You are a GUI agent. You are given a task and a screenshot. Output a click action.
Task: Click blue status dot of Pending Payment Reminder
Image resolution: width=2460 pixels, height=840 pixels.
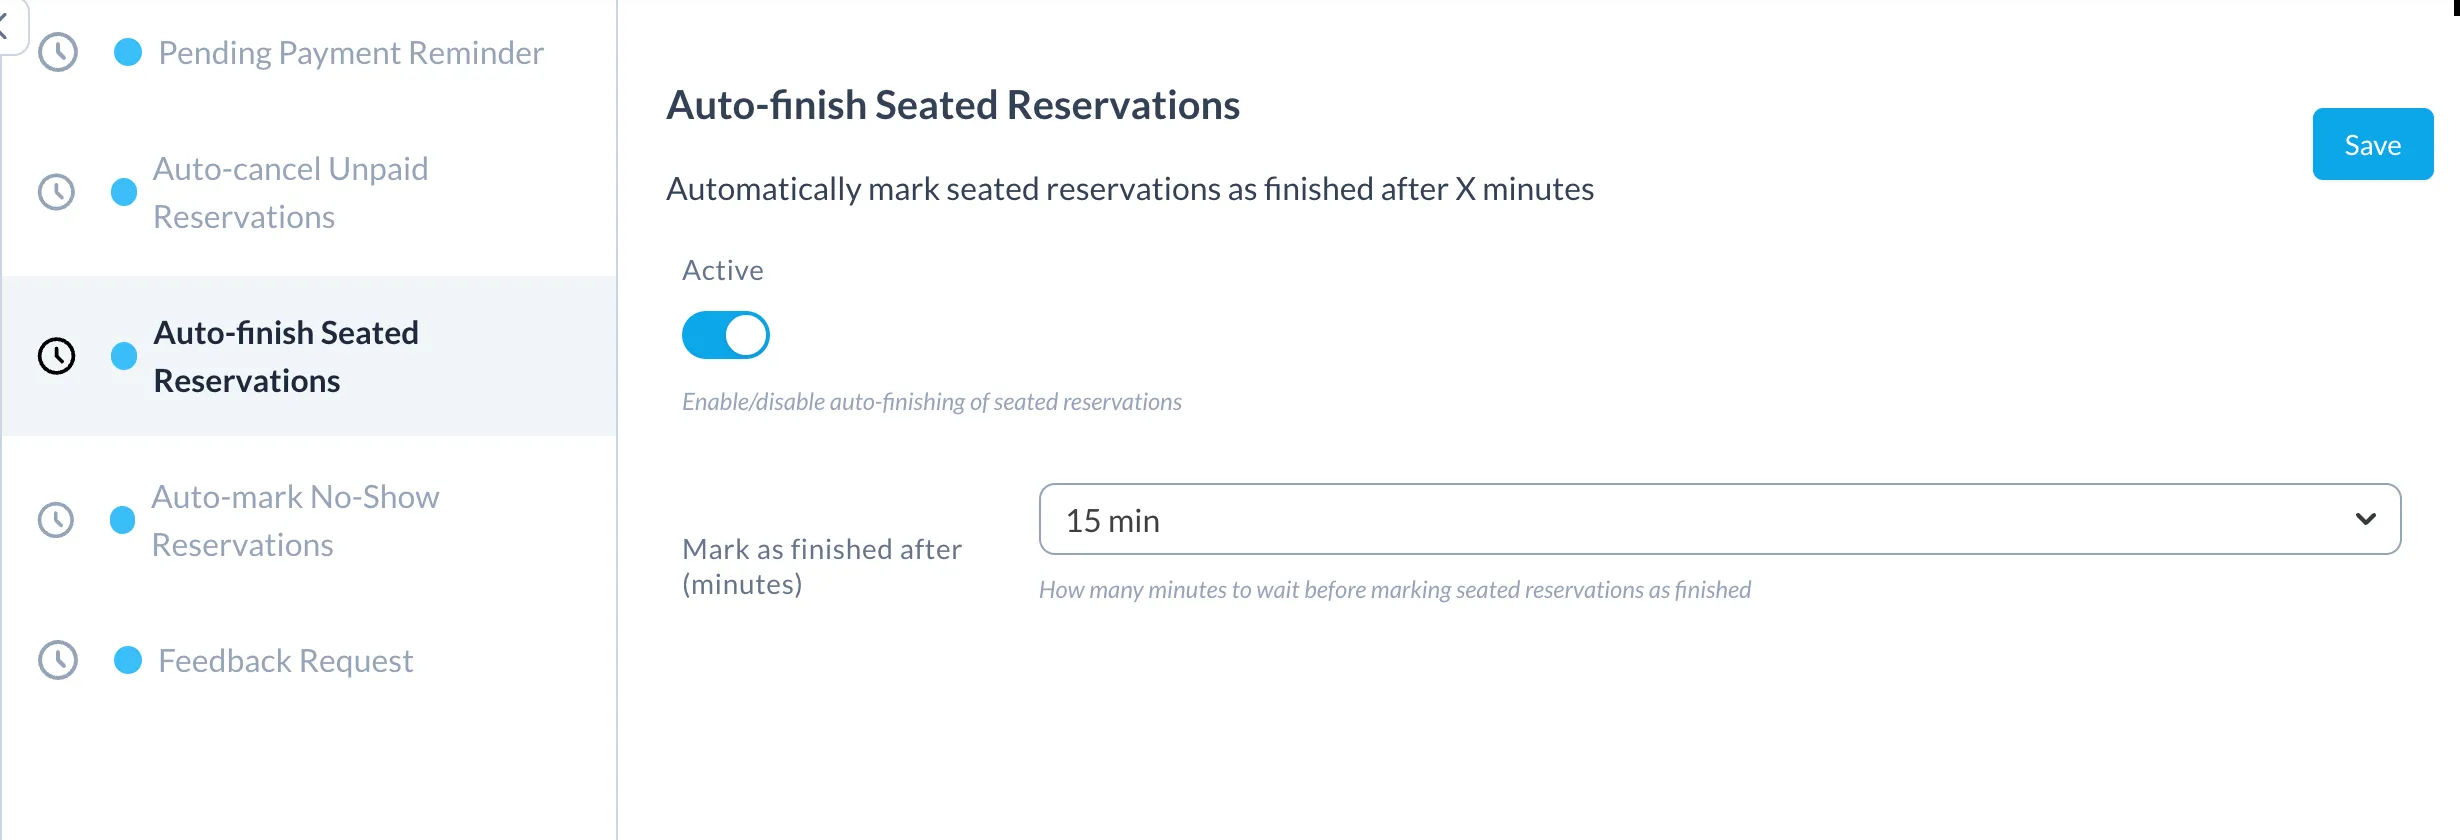click(x=128, y=52)
